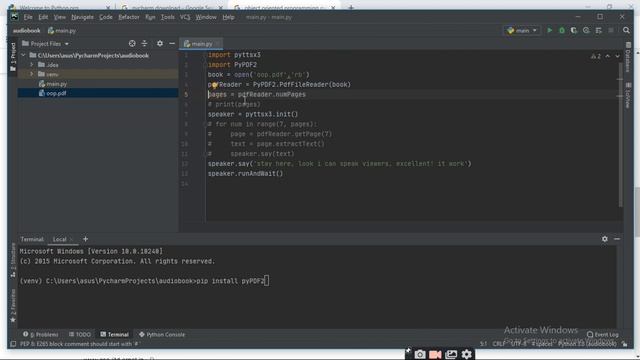The height and width of the screenshot is (360, 640).
Task: Open the Help menu
Action: point(228,17)
